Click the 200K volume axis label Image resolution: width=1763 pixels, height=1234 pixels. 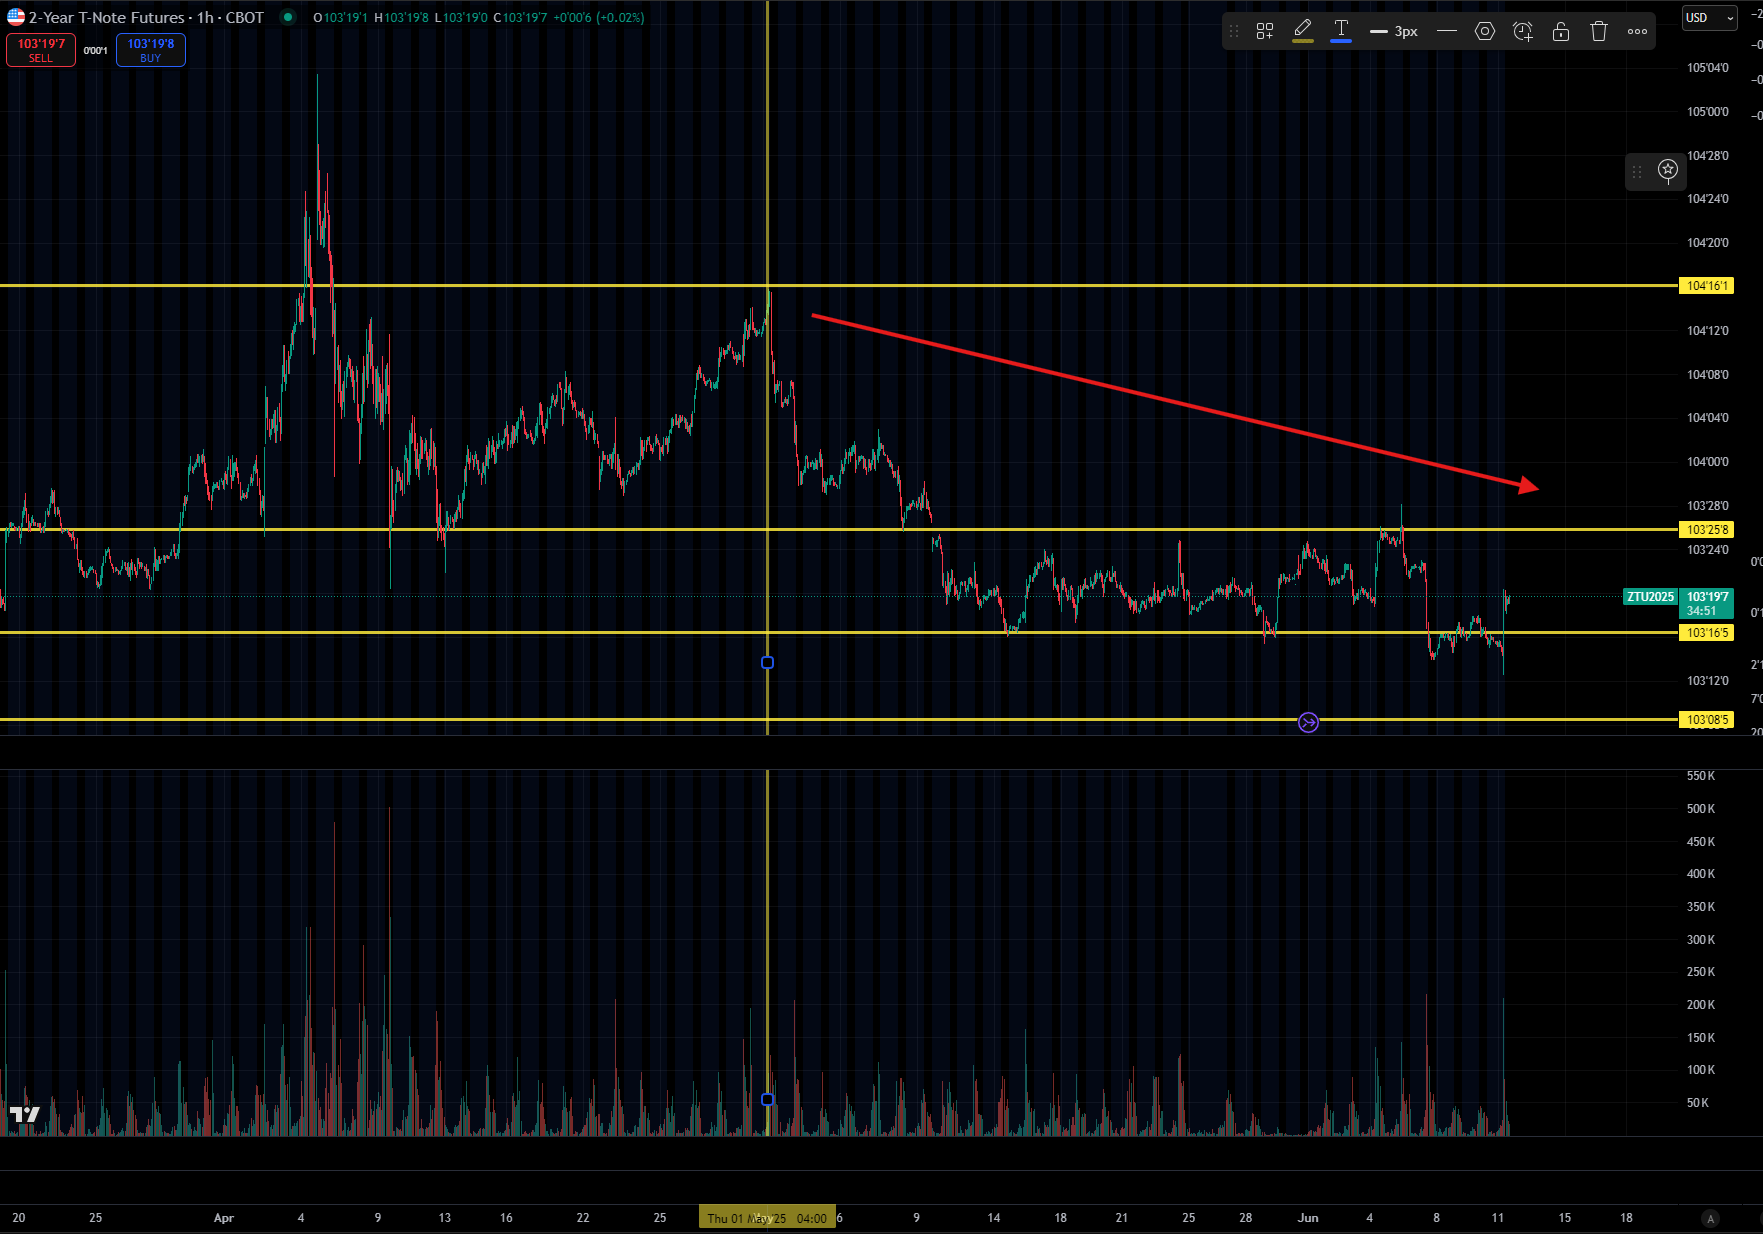(x=1700, y=1005)
